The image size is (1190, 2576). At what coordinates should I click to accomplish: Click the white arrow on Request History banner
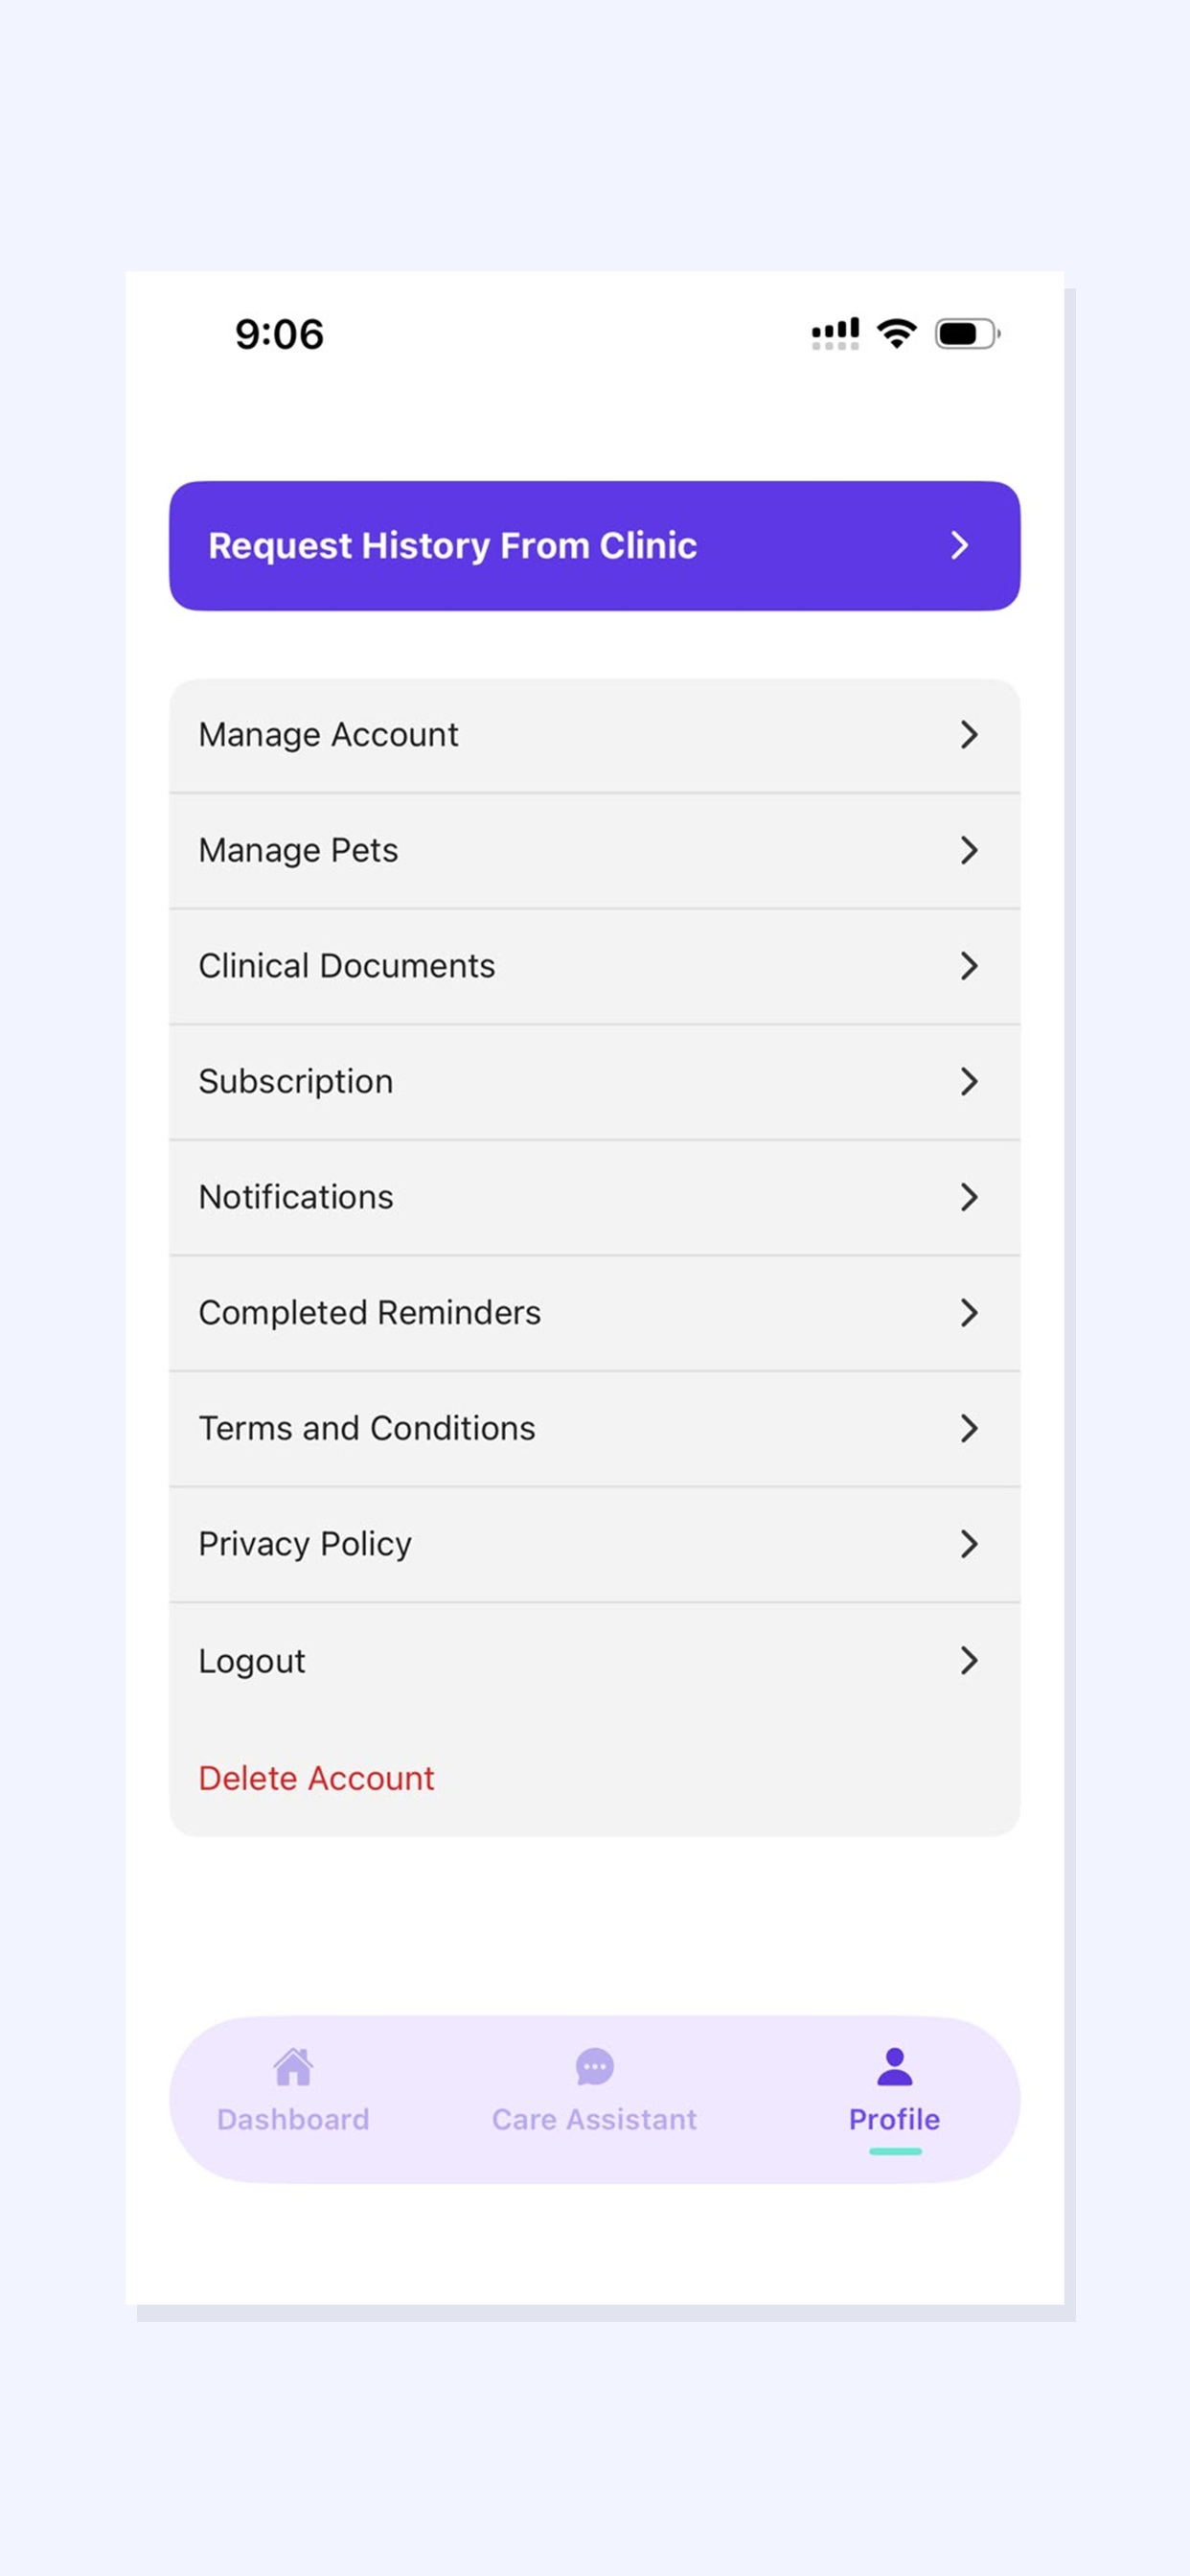coord(959,545)
